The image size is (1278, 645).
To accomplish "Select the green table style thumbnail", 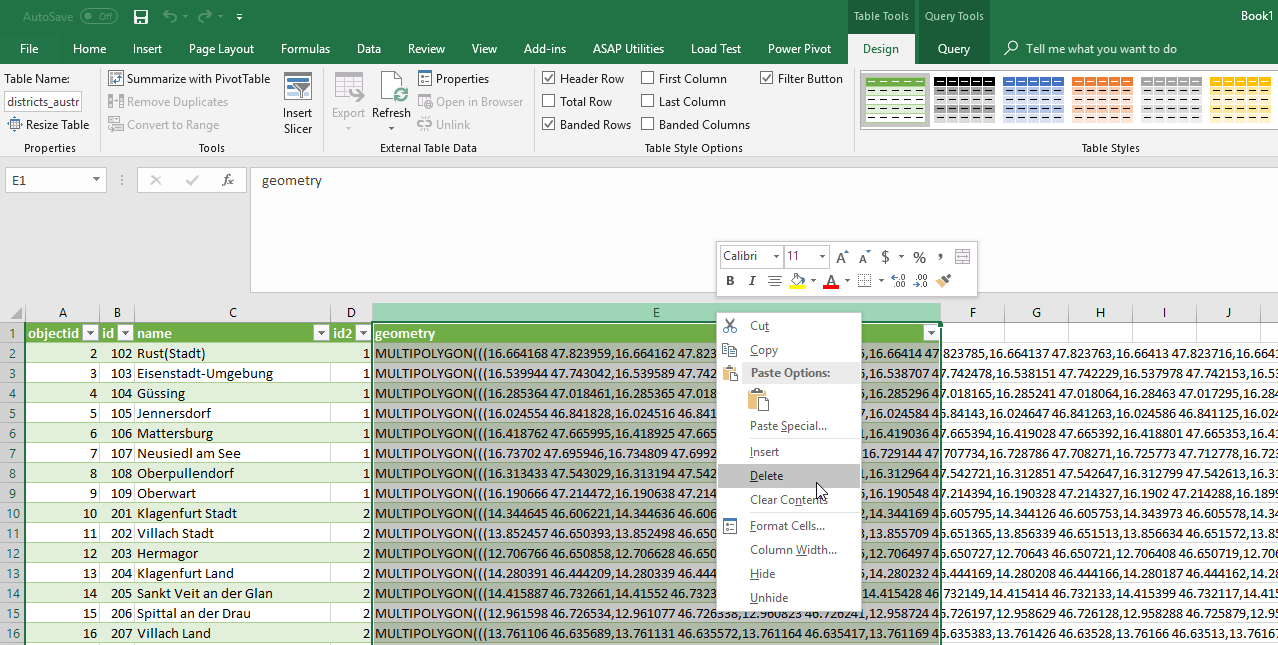I will pyautogui.click(x=895, y=100).
